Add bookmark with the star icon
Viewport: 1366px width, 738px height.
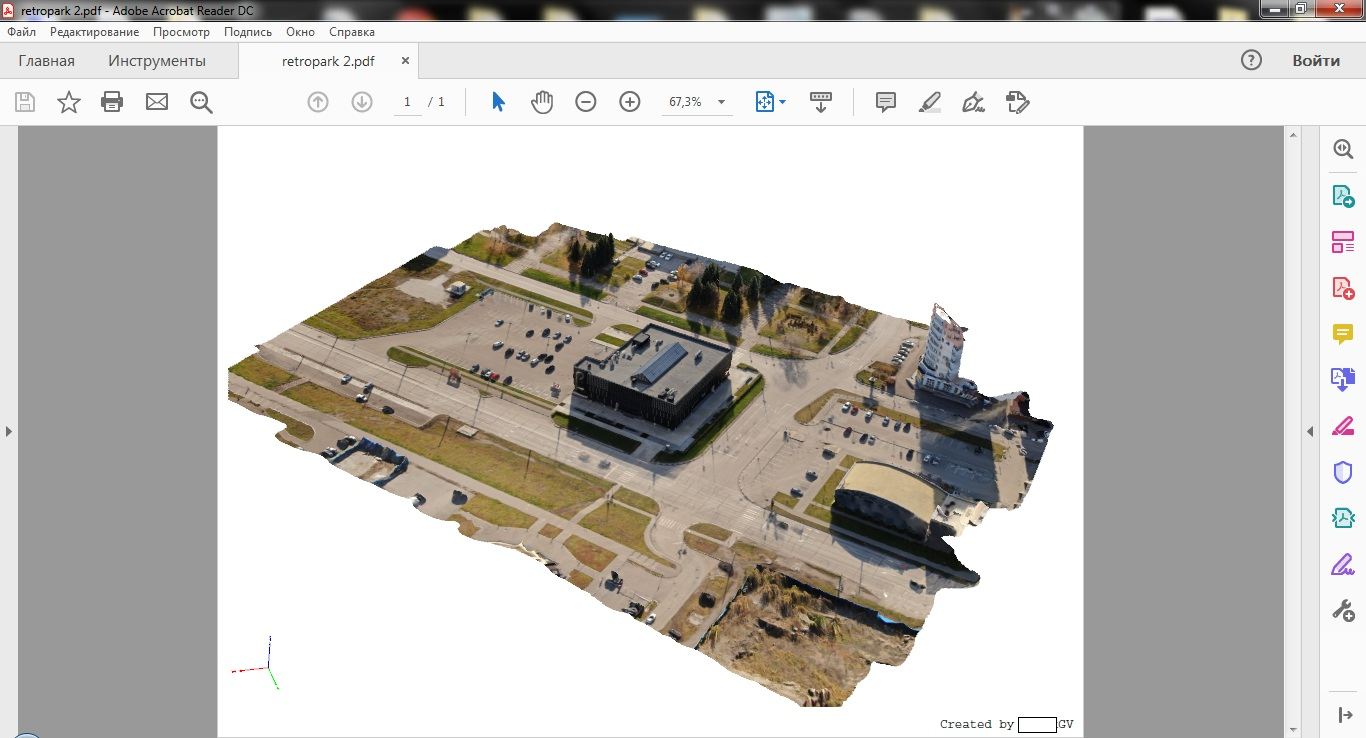pyautogui.click(x=68, y=102)
